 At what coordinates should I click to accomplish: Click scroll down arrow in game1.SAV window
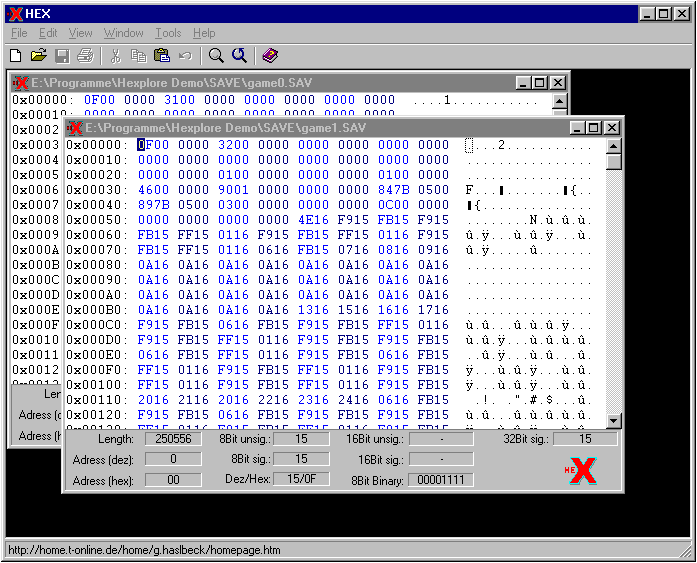[613, 420]
